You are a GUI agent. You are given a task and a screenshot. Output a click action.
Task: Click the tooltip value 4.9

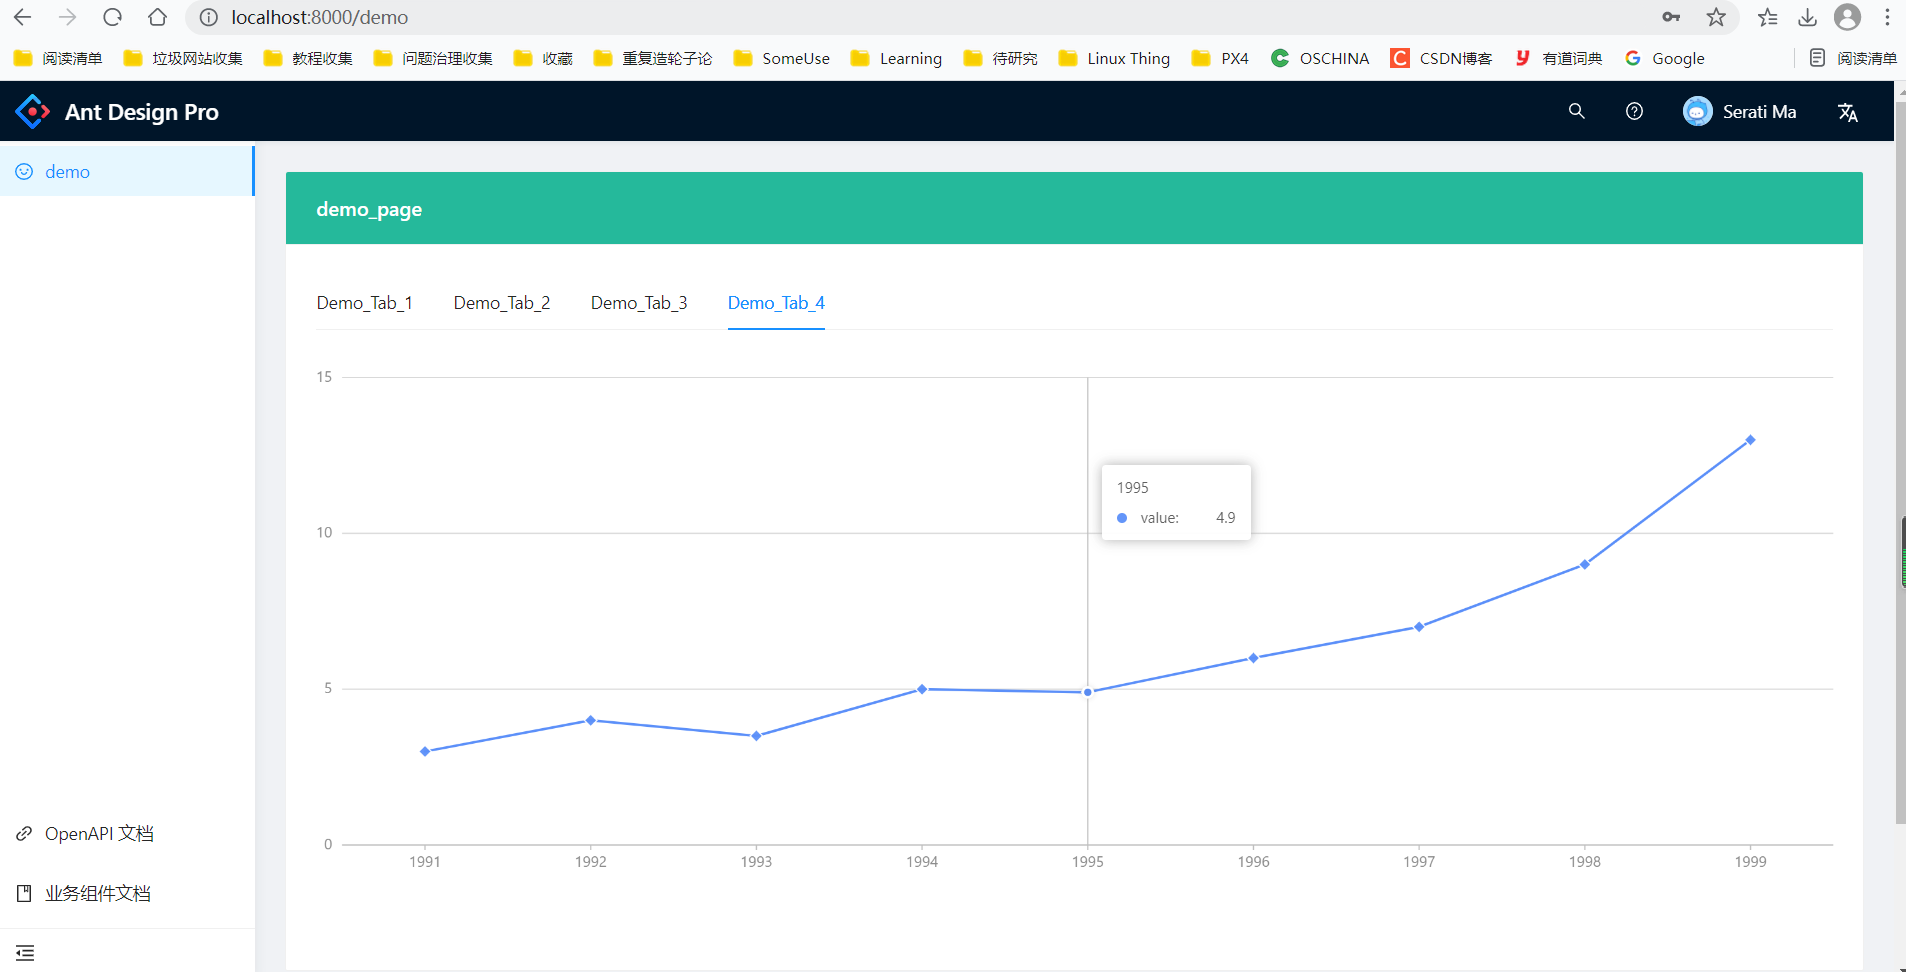coord(1226,518)
